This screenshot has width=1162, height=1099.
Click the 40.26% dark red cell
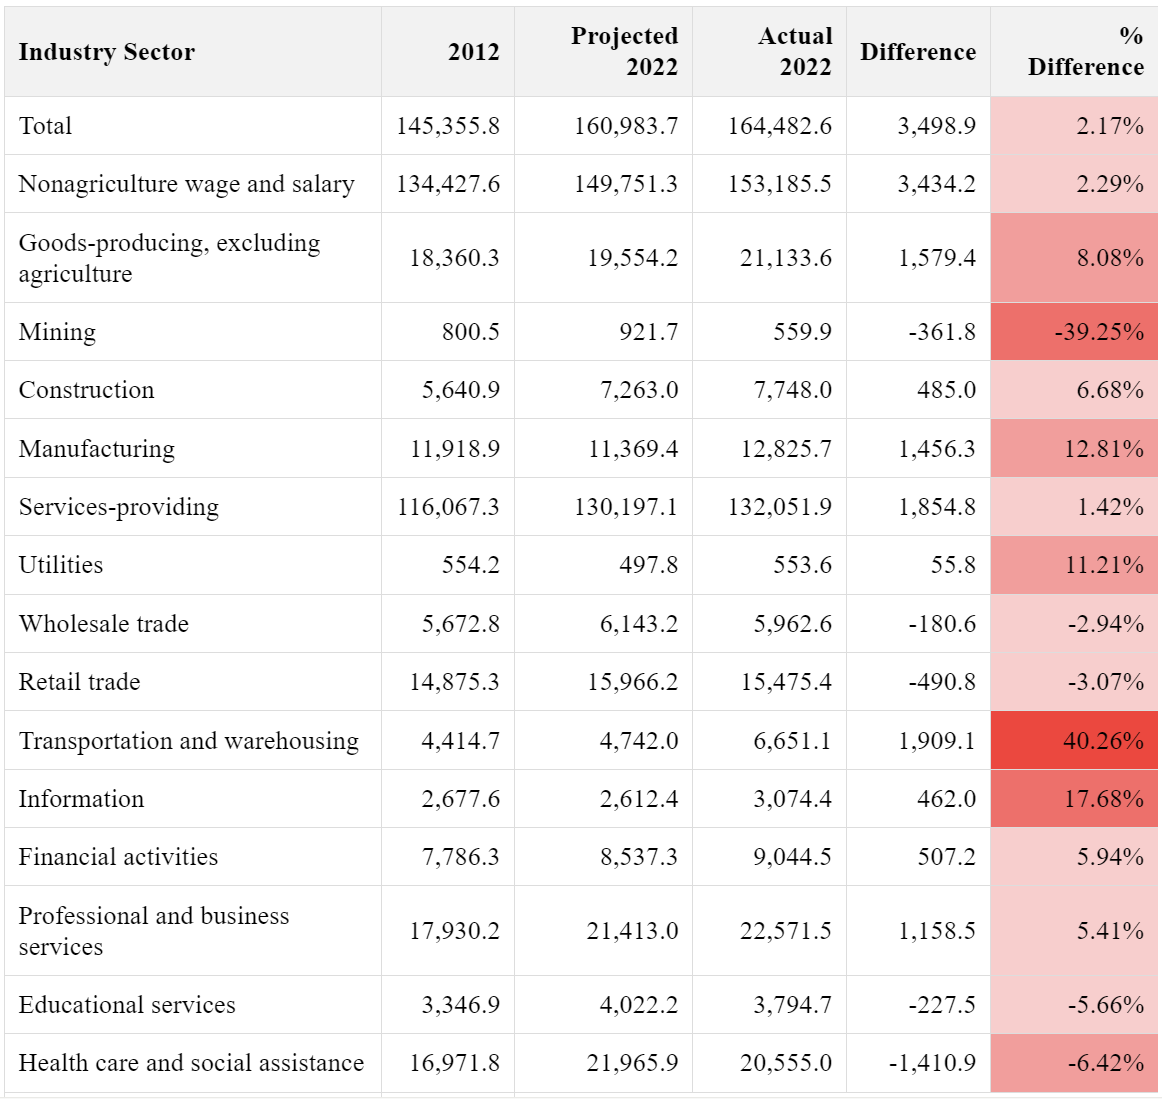coord(1102,741)
